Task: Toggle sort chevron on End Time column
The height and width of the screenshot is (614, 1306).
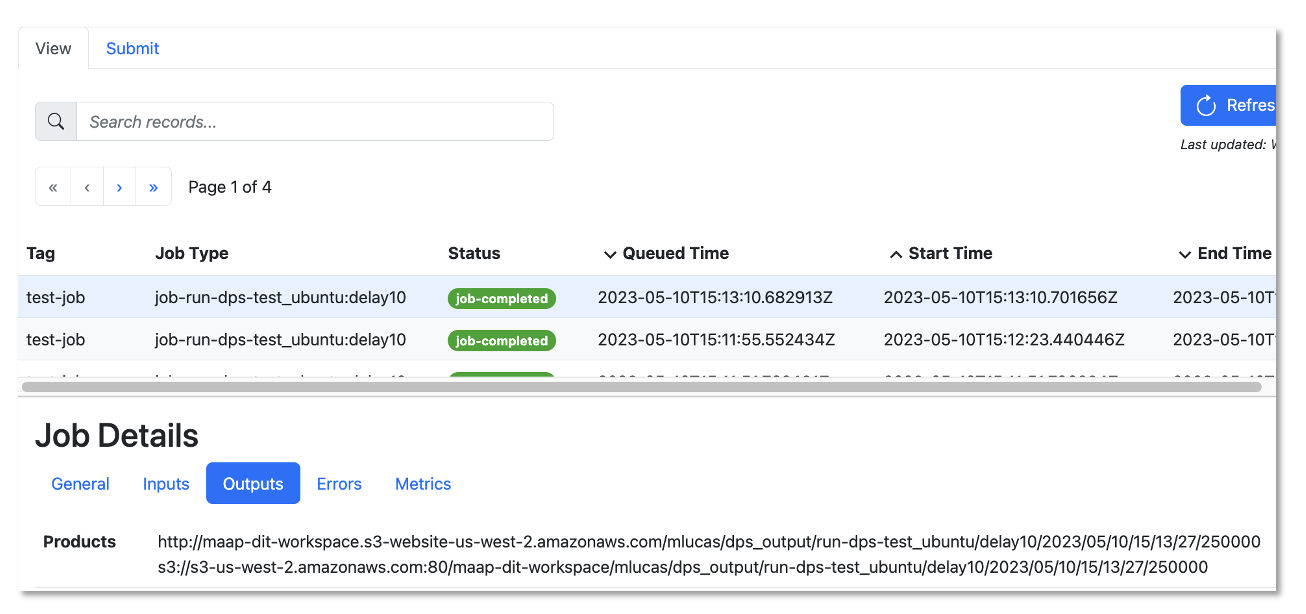Action: pos(1185,254)
